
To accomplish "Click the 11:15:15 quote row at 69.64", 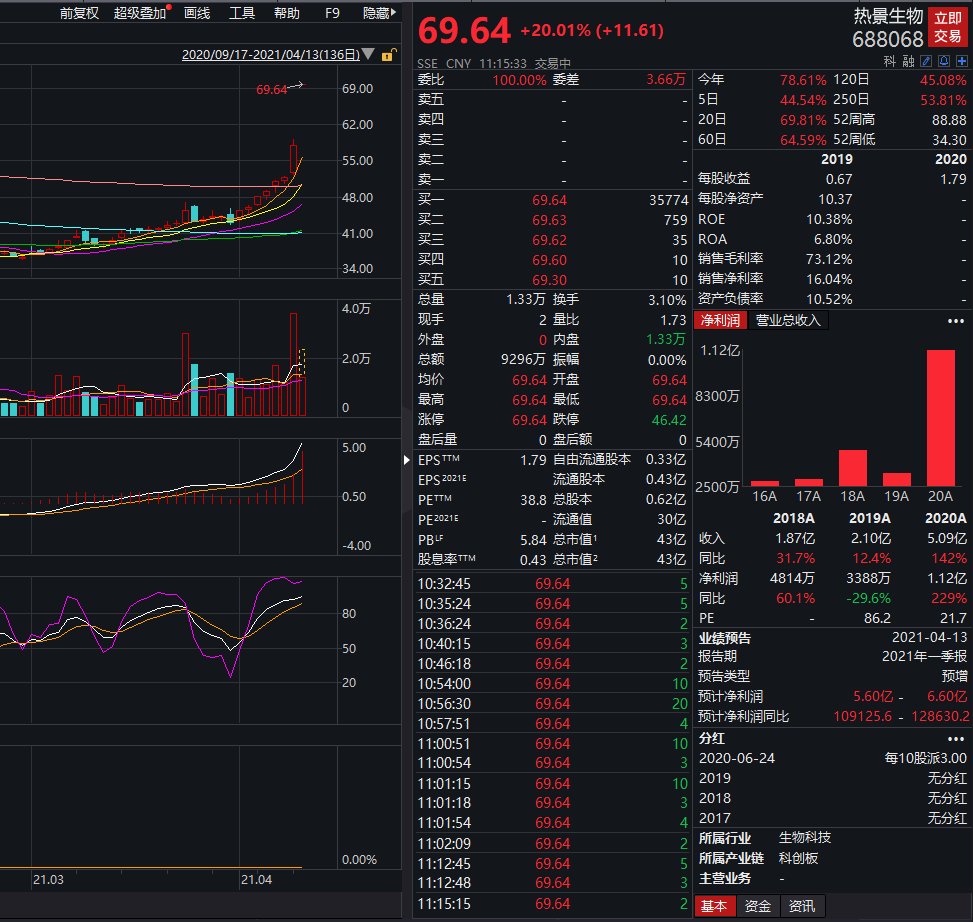I will (550, 903).
